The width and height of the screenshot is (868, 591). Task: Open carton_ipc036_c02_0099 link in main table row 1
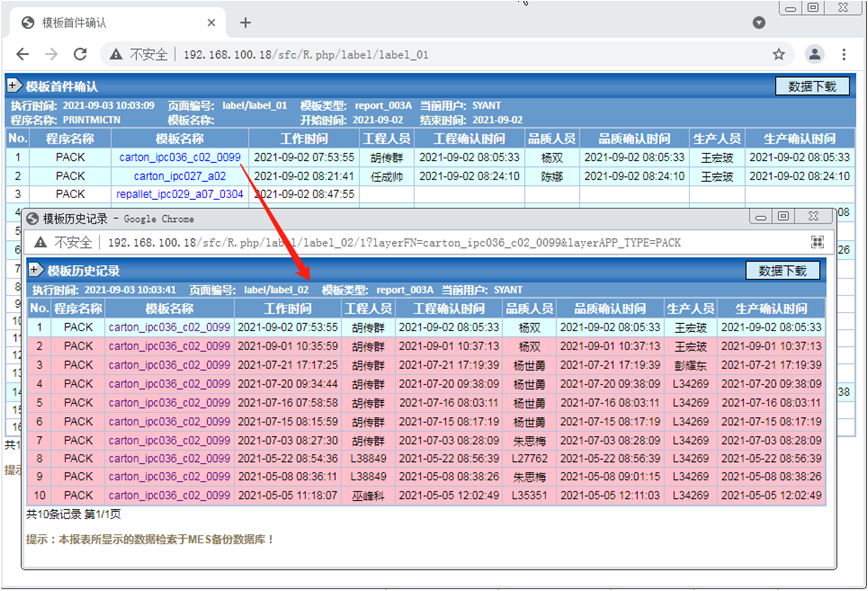tap(180, 157)
